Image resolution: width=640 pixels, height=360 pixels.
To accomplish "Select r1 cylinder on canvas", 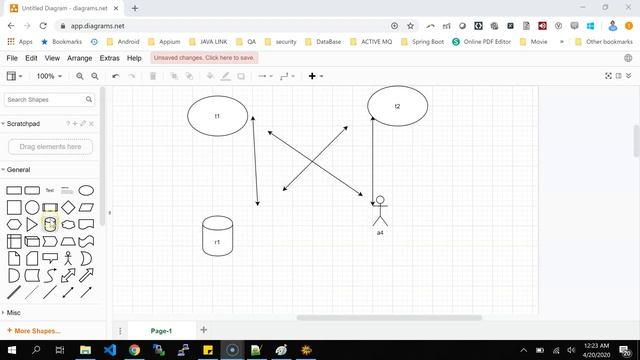I will (x=218, y=236).
